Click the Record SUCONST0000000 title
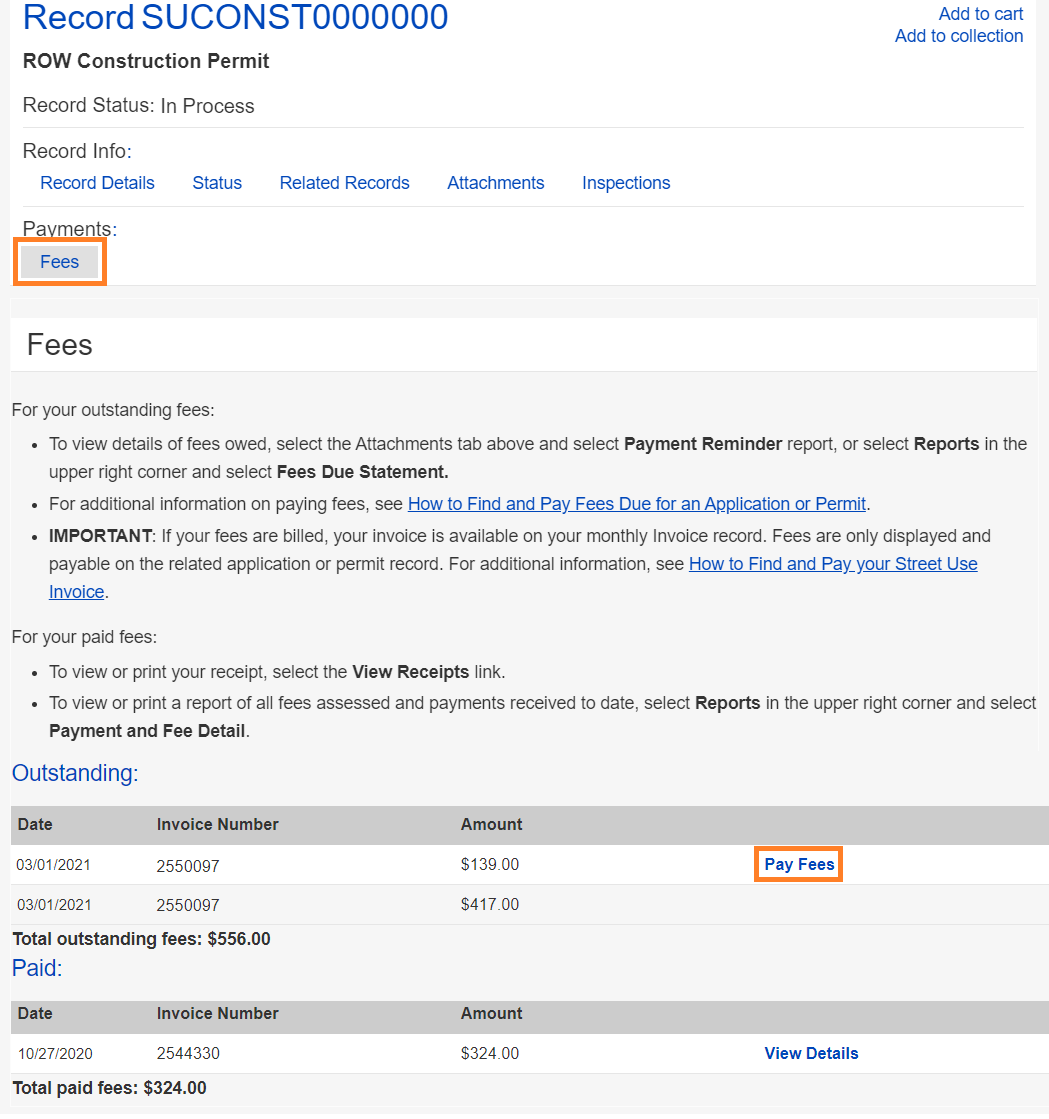This screenshot has width=1049, height=1119. pyautogui.click(x=235, y=17)
